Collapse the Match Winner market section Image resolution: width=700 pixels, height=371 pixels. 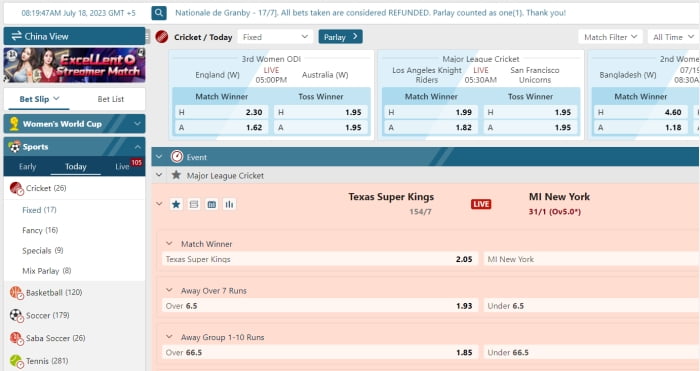[x=169, y=244]
